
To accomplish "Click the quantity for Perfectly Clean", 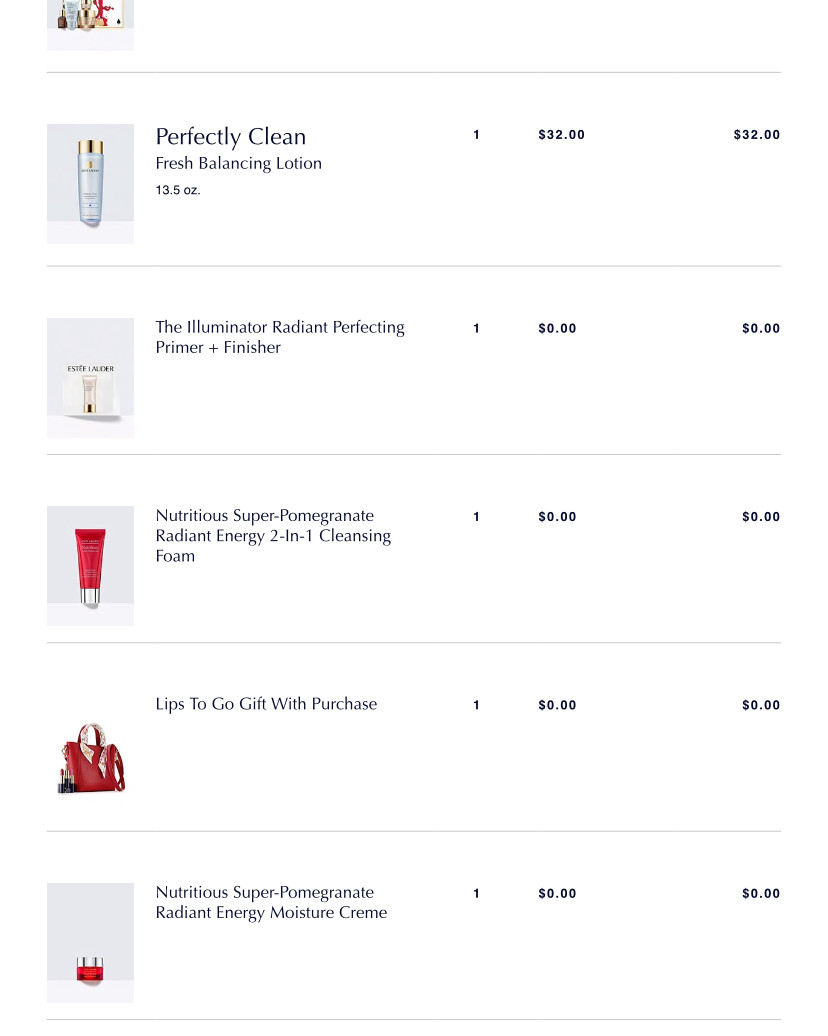I will [x=477, y=135].
